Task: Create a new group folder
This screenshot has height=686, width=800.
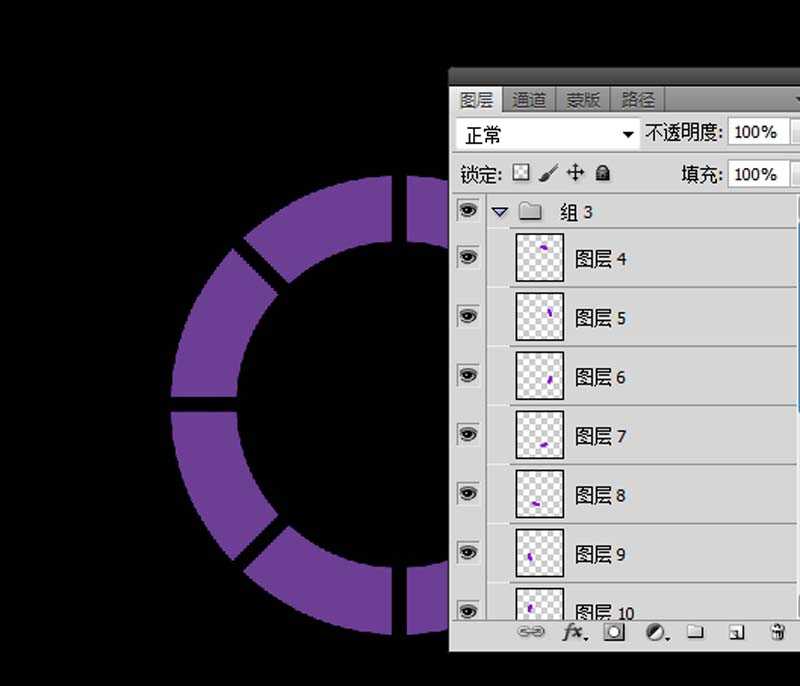Action: tap(696, 632)
